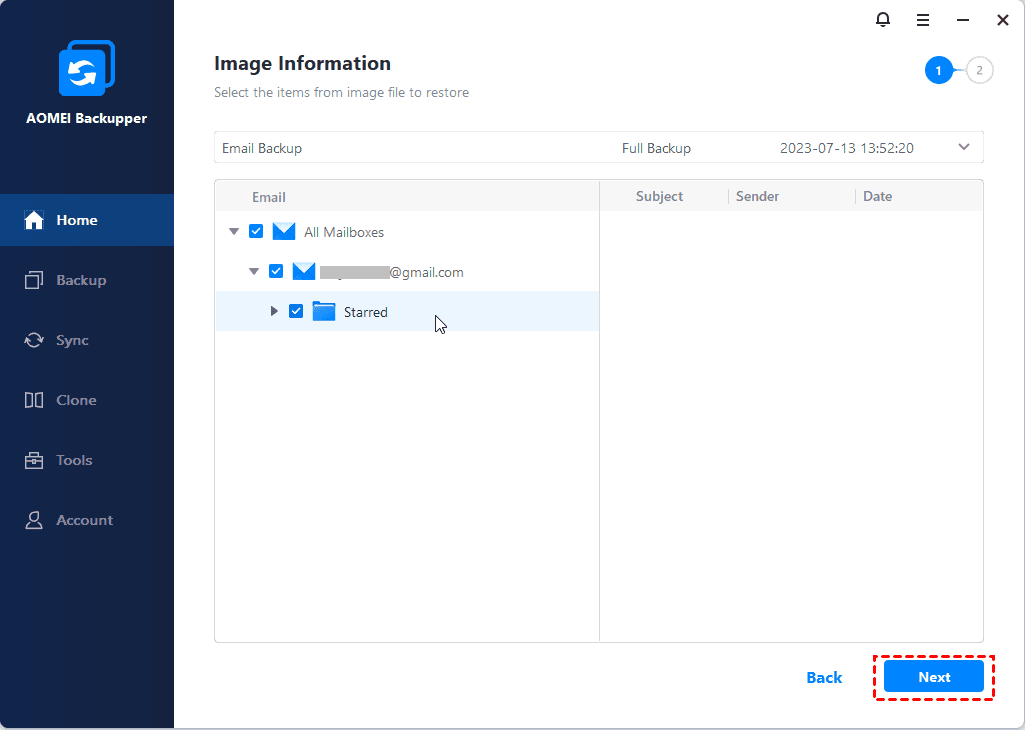Select the All Mailboxes label
Viewport: 1025px width, 730px height.
[x=344, y=232]
